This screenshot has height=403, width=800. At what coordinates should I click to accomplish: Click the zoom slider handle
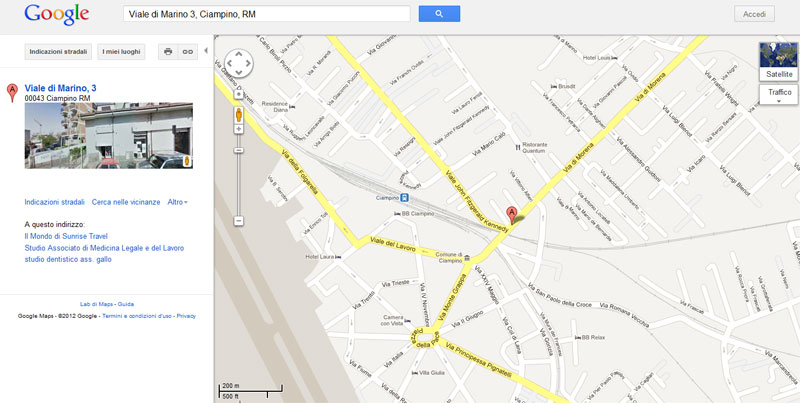click(x=239, y=150)
